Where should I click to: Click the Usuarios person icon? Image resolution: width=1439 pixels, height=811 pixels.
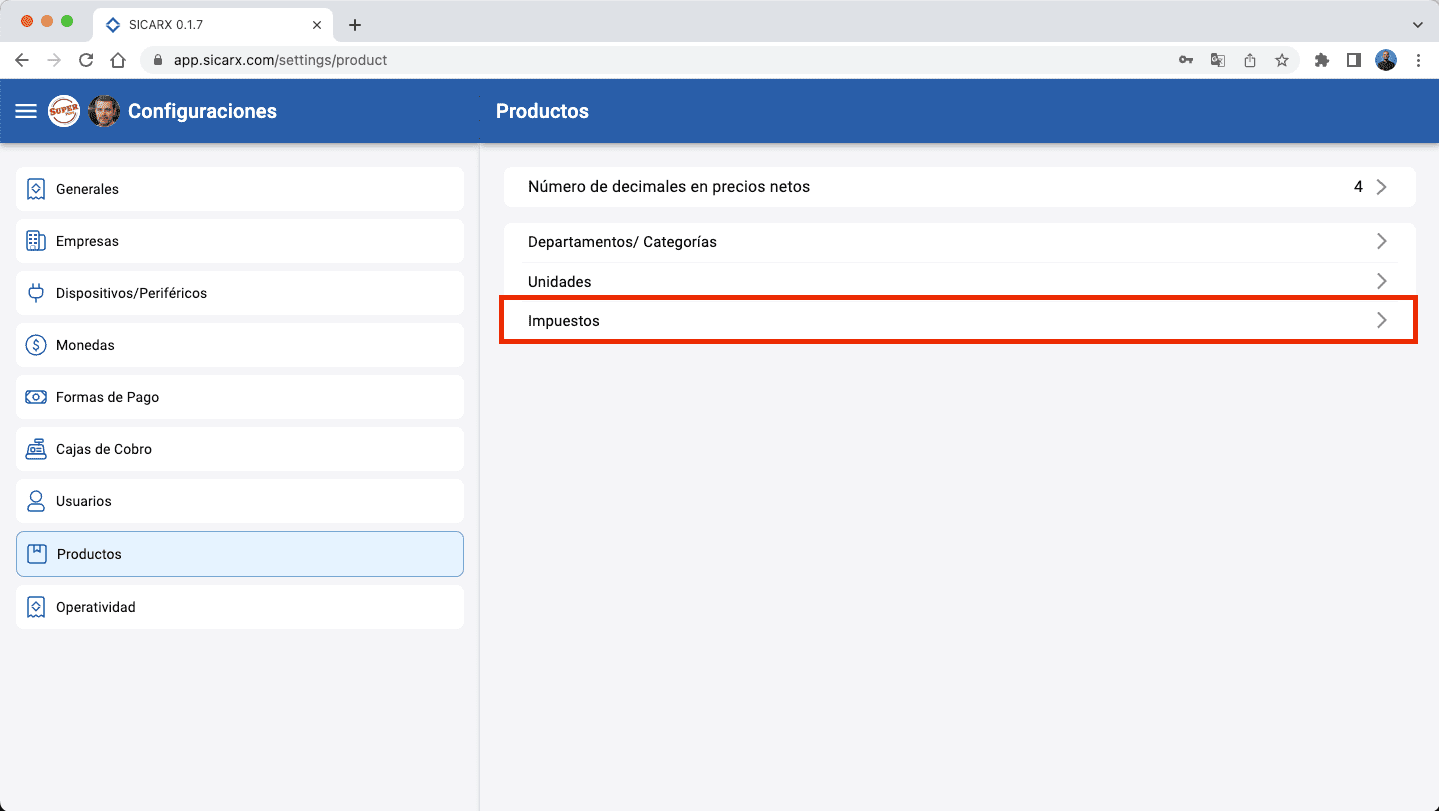point(36,501)
